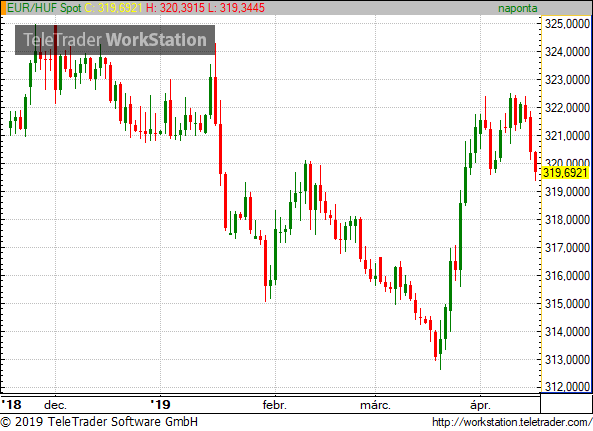
Task: Select the 'ápr.' date axis marker
Action: [480, 405]
